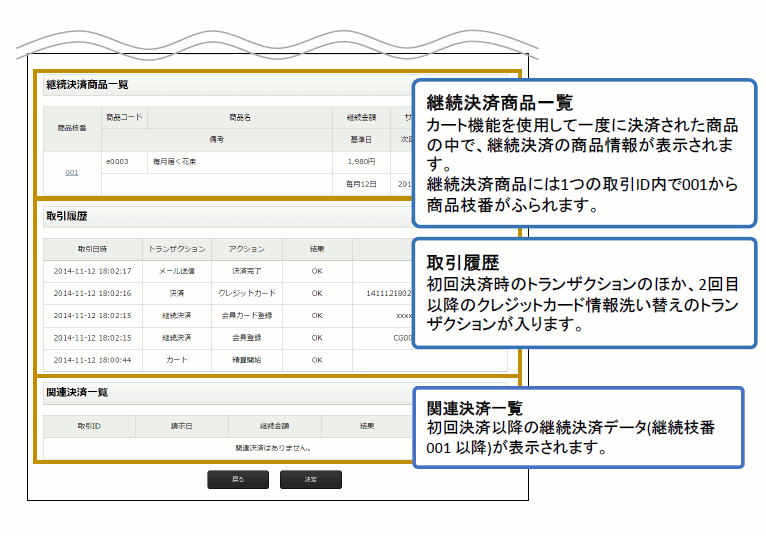The image size is (766, 536).
Task: Select the 毎月届く花束 product name cell
Action: pyautogui.click(x=175, y=160)
